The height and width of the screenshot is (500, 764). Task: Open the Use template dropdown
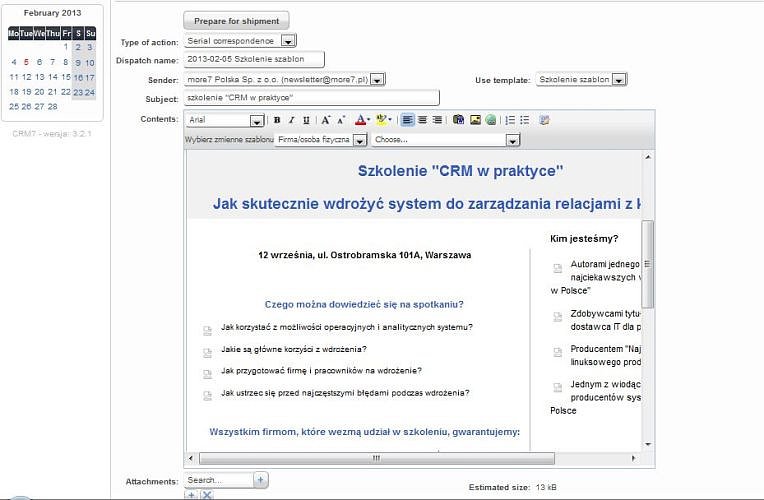(618, 79)
